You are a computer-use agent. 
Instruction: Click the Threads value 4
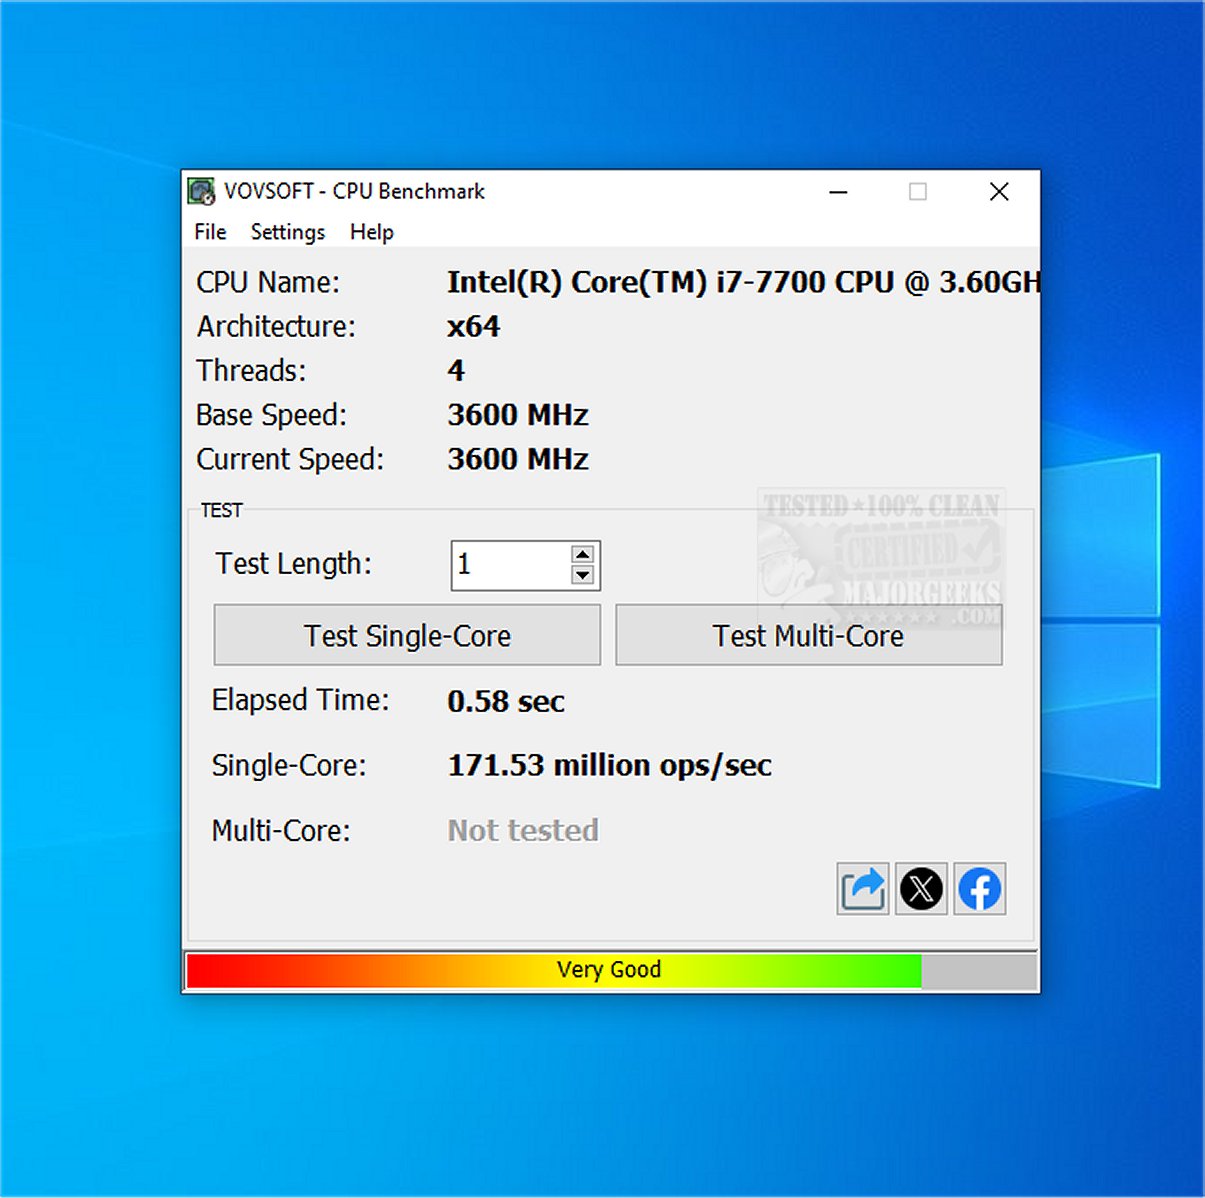456,371
